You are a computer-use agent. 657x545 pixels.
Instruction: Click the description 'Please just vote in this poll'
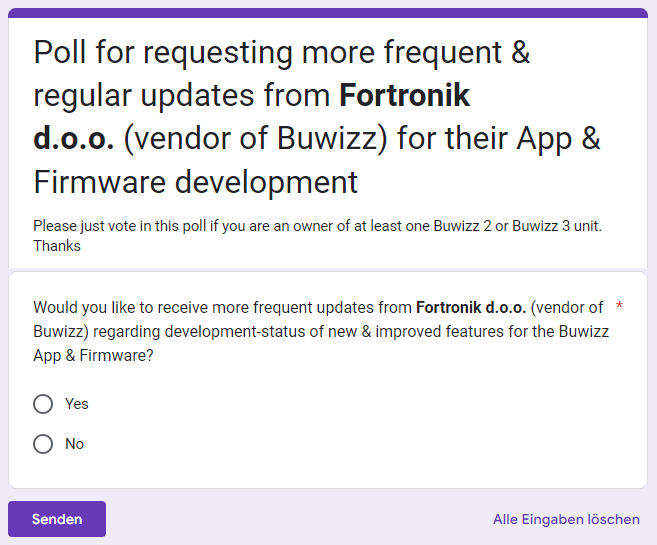point(317,236)
